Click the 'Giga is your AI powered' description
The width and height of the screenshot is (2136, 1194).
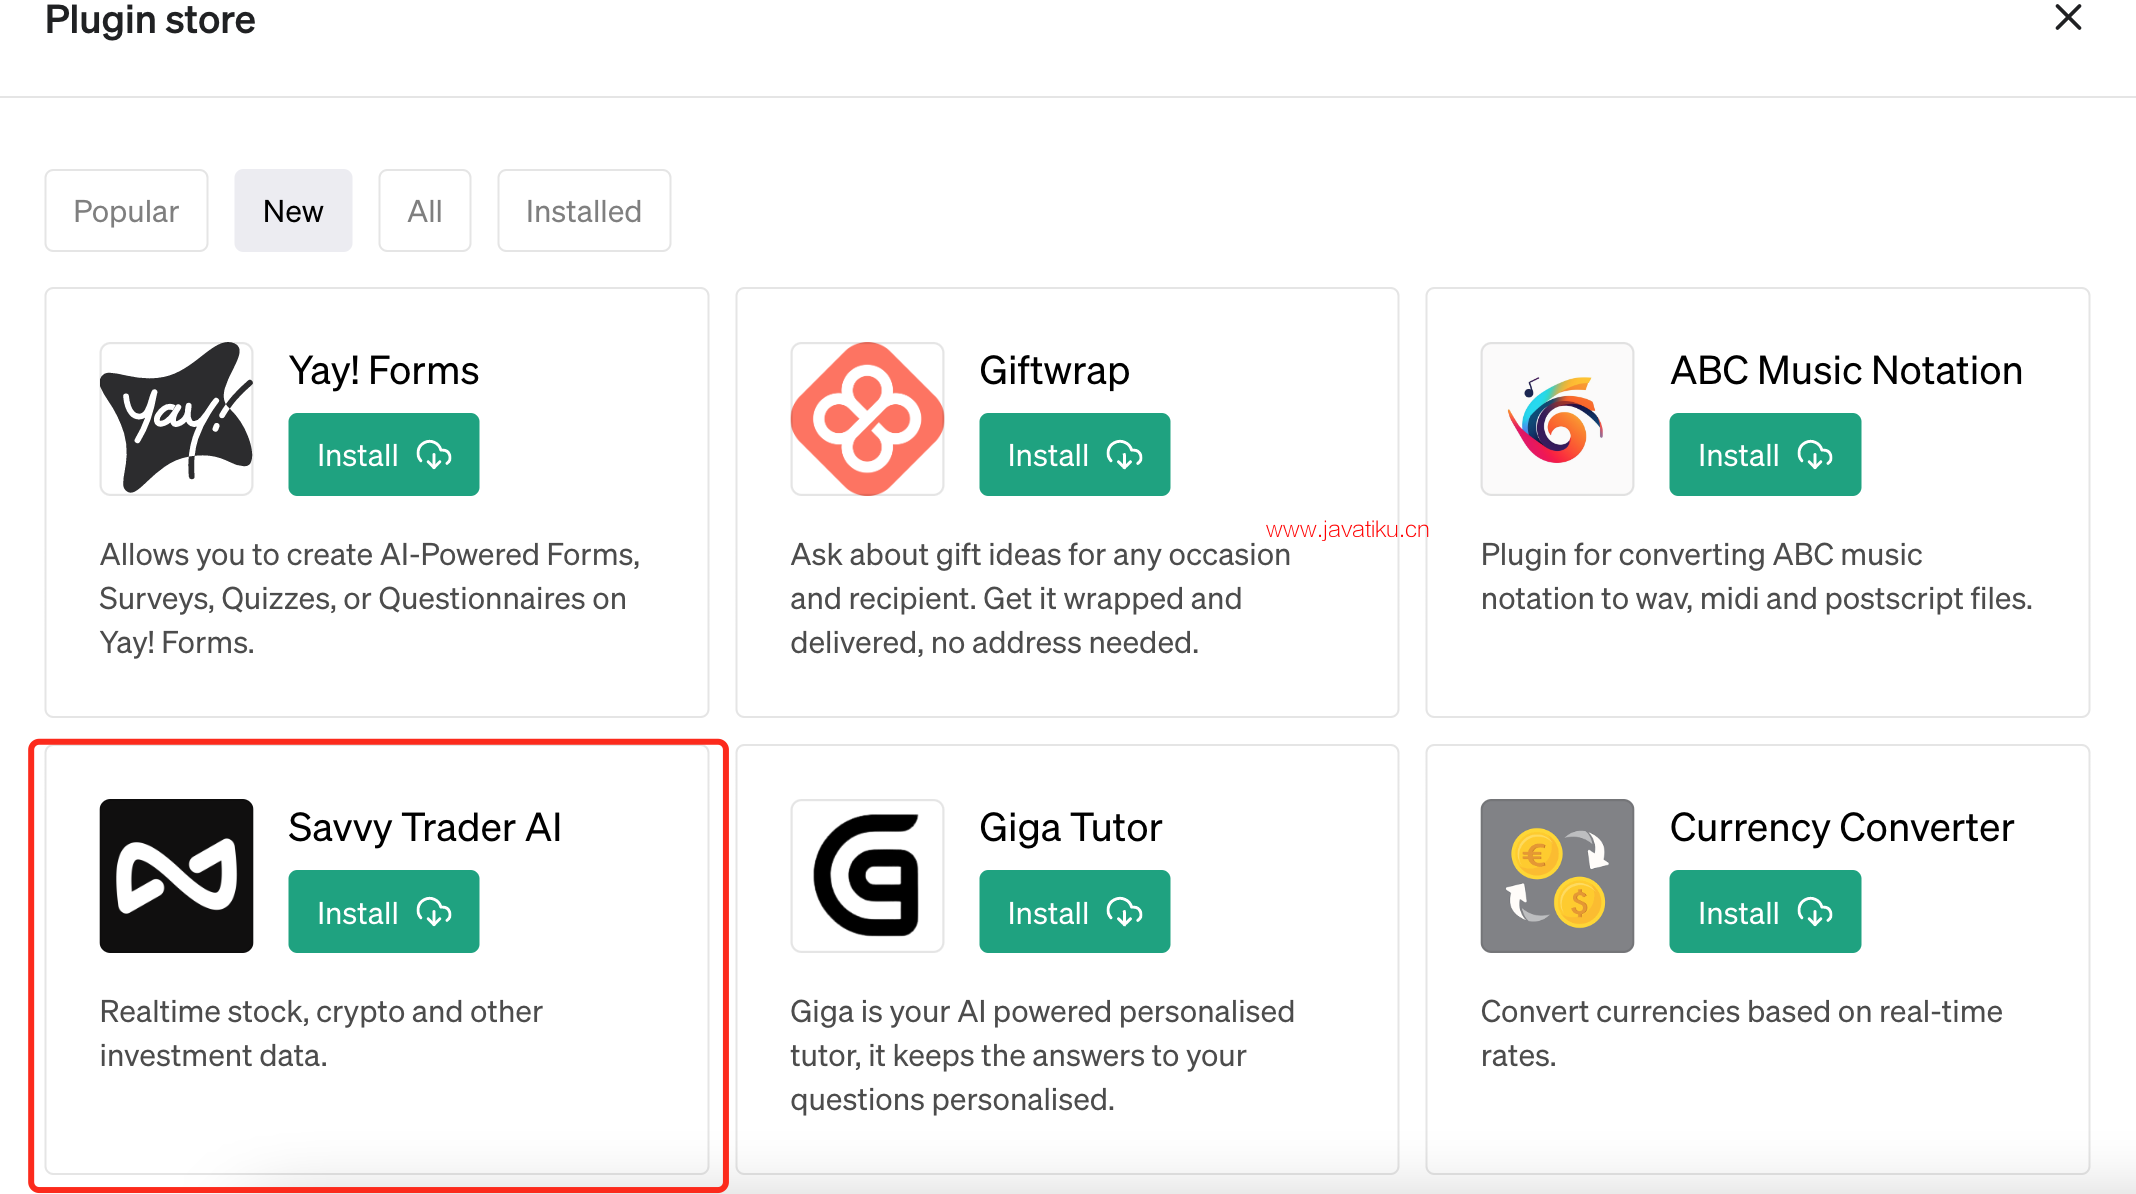(1042, 1055)
